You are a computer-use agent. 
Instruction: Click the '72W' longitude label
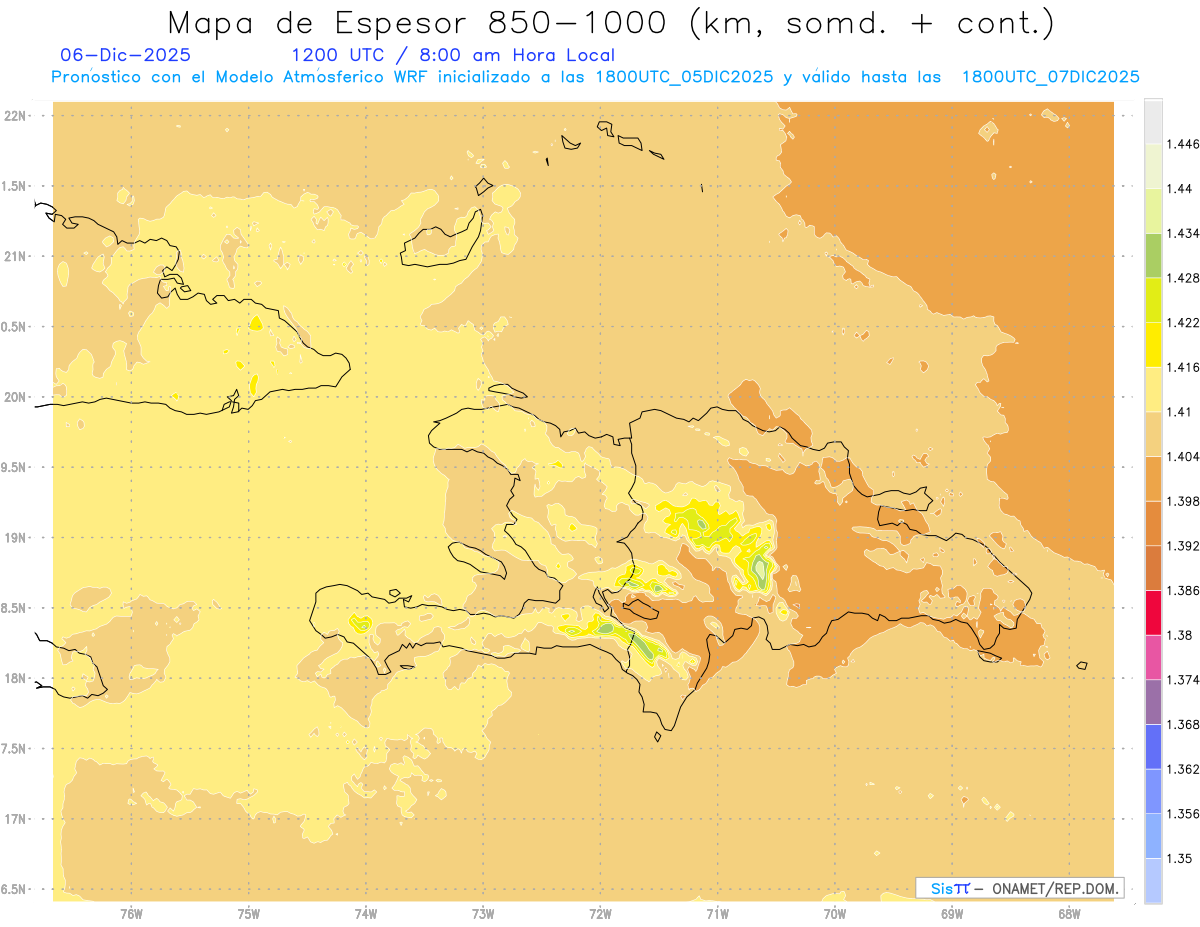[x=600, y=914]
